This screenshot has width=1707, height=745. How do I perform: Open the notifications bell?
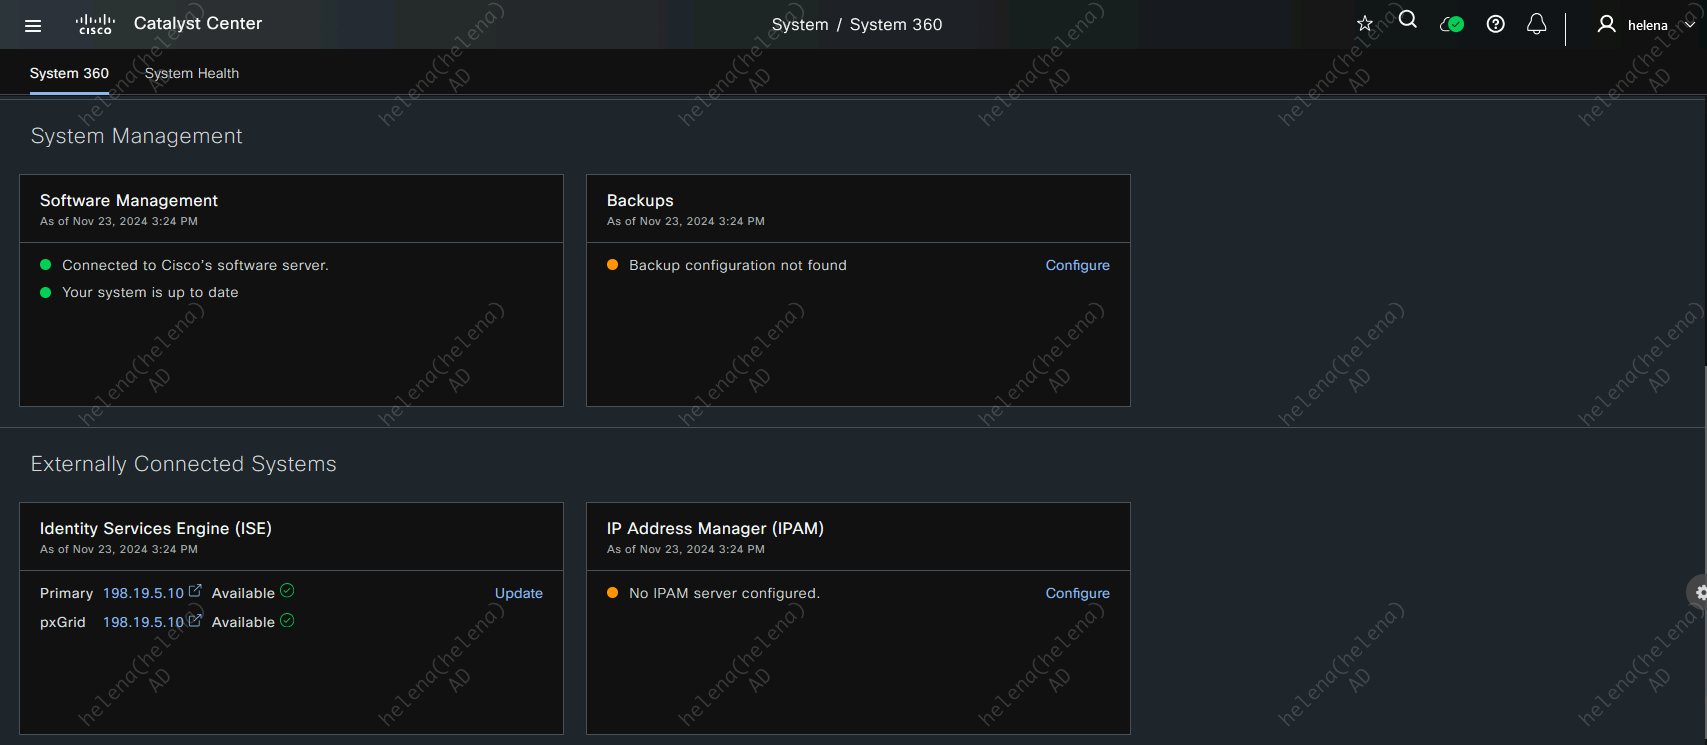[1537, 24]
